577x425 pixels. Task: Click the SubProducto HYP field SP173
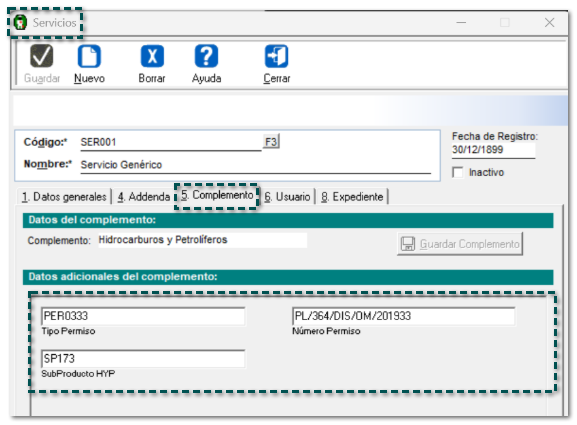[143, 359]
